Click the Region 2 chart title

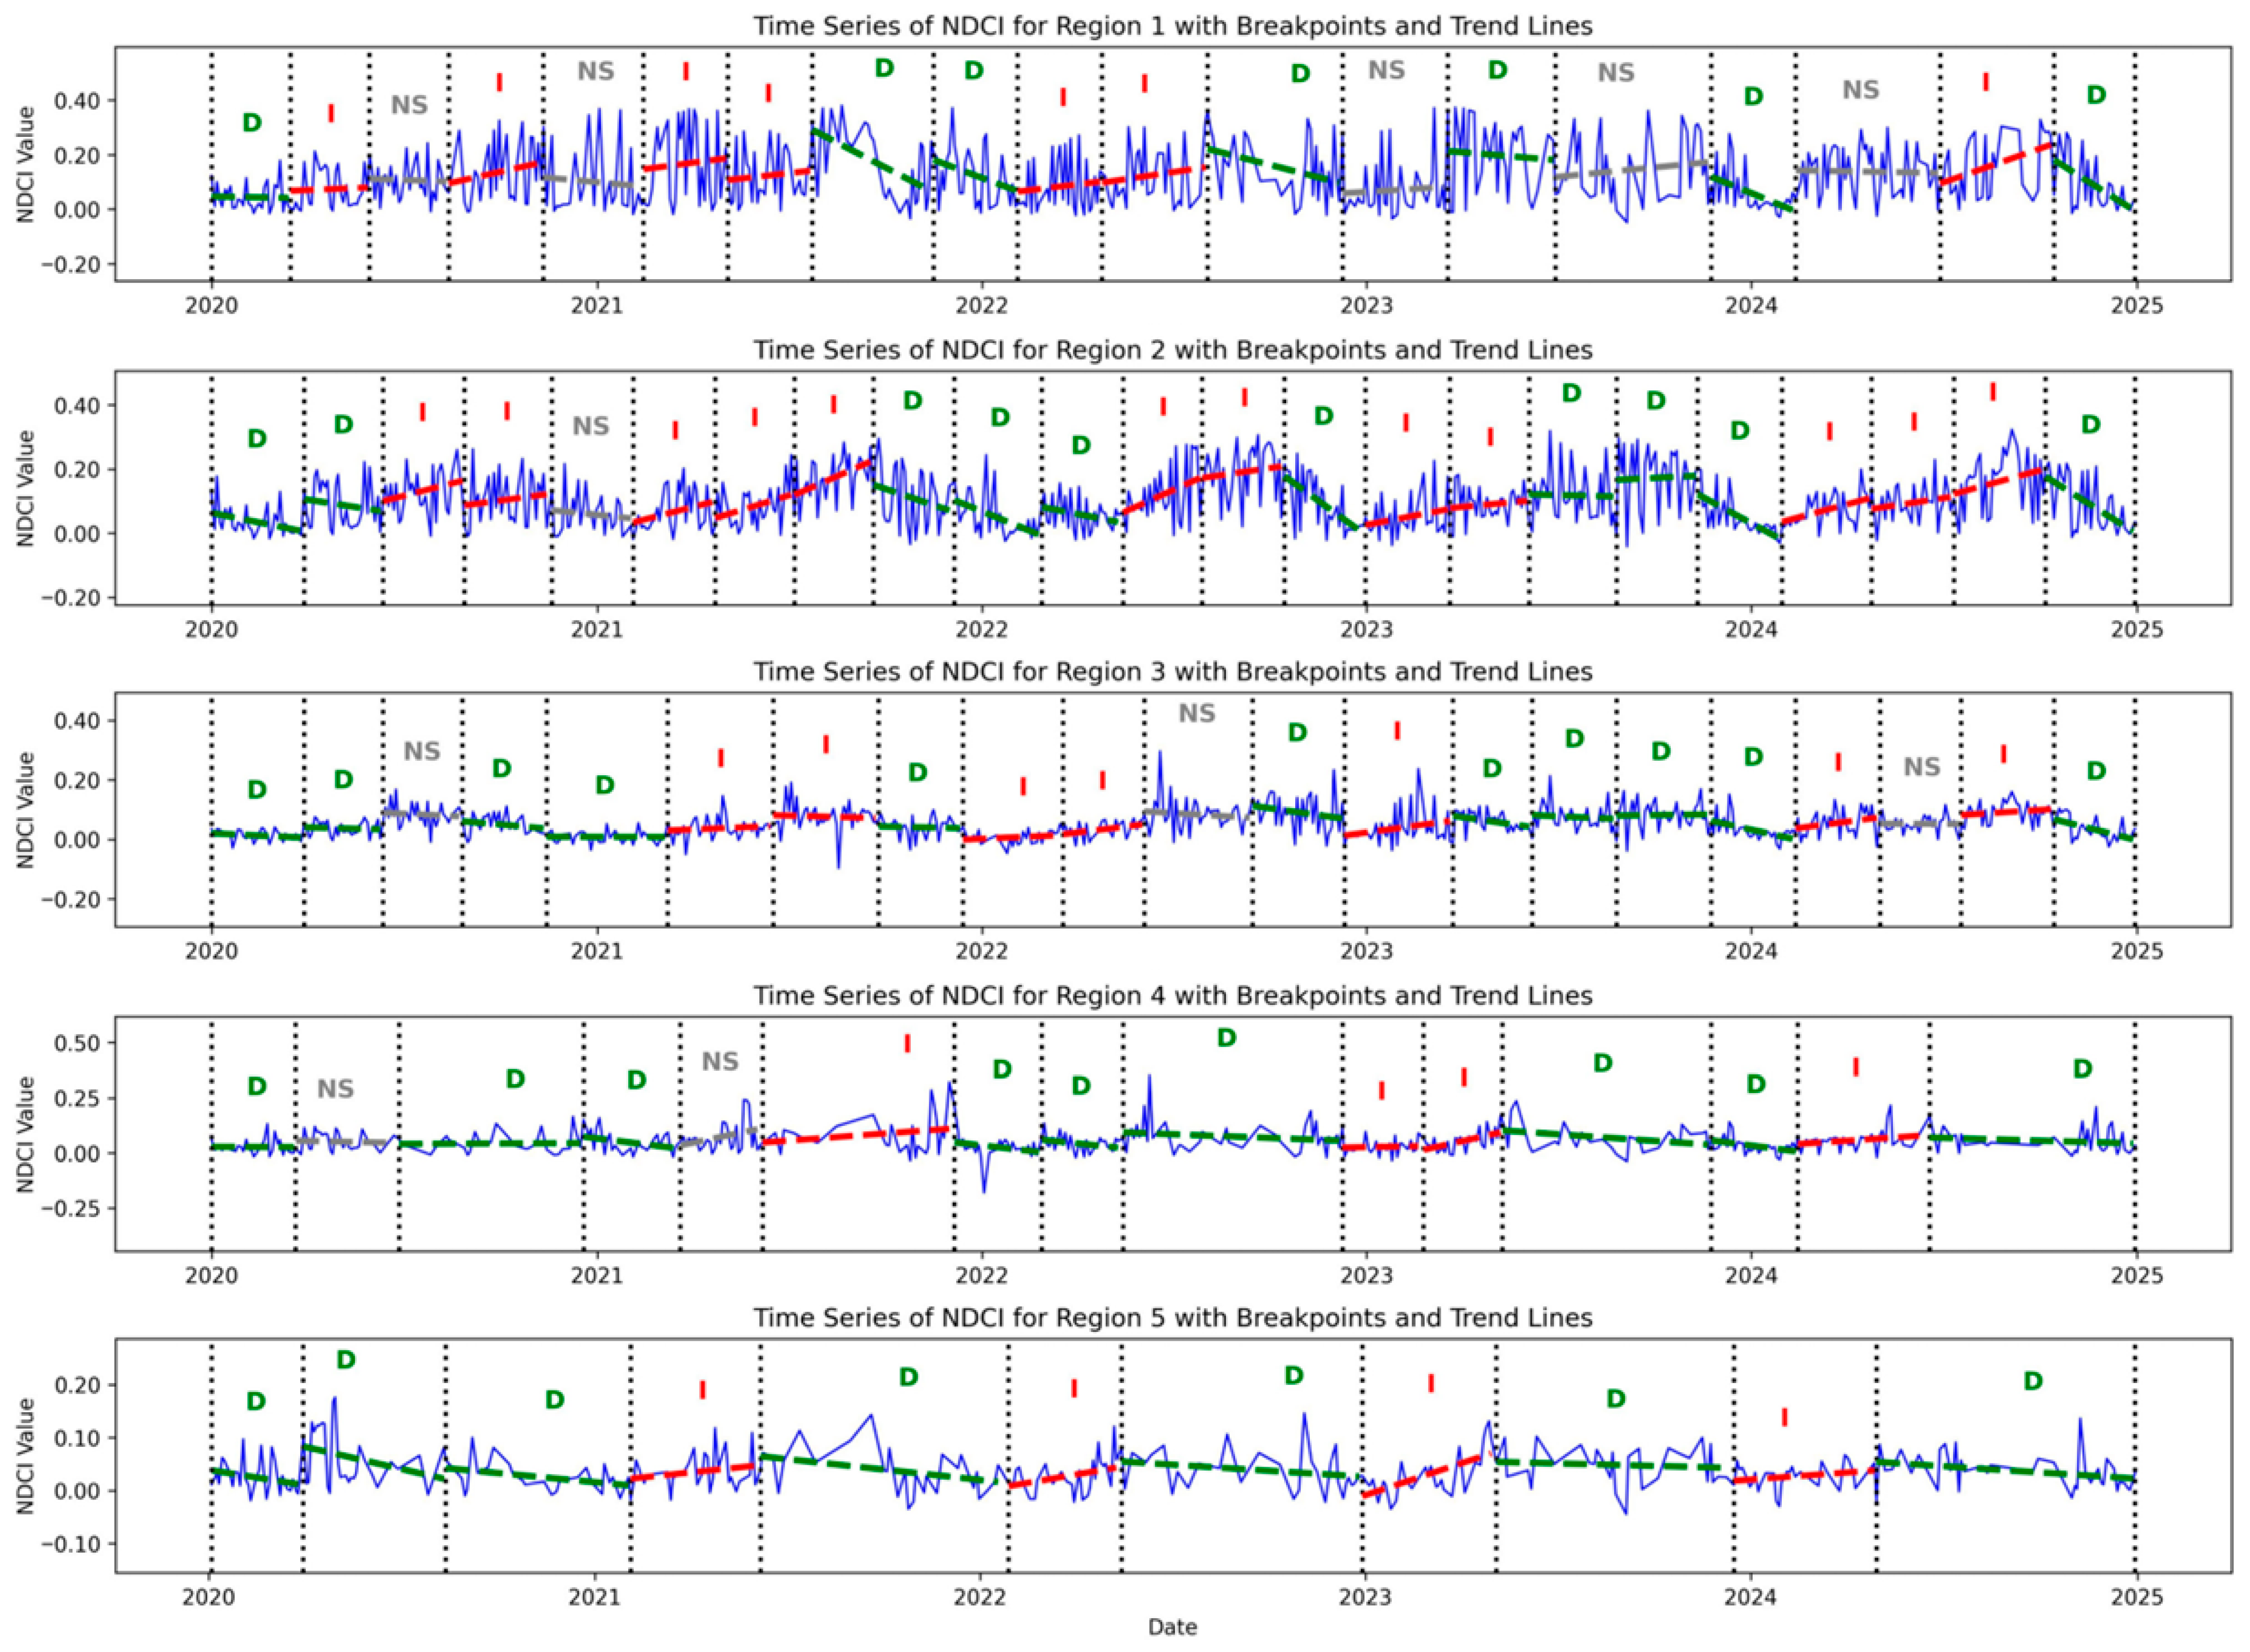pyautogui.click(x=1172, y=350)
